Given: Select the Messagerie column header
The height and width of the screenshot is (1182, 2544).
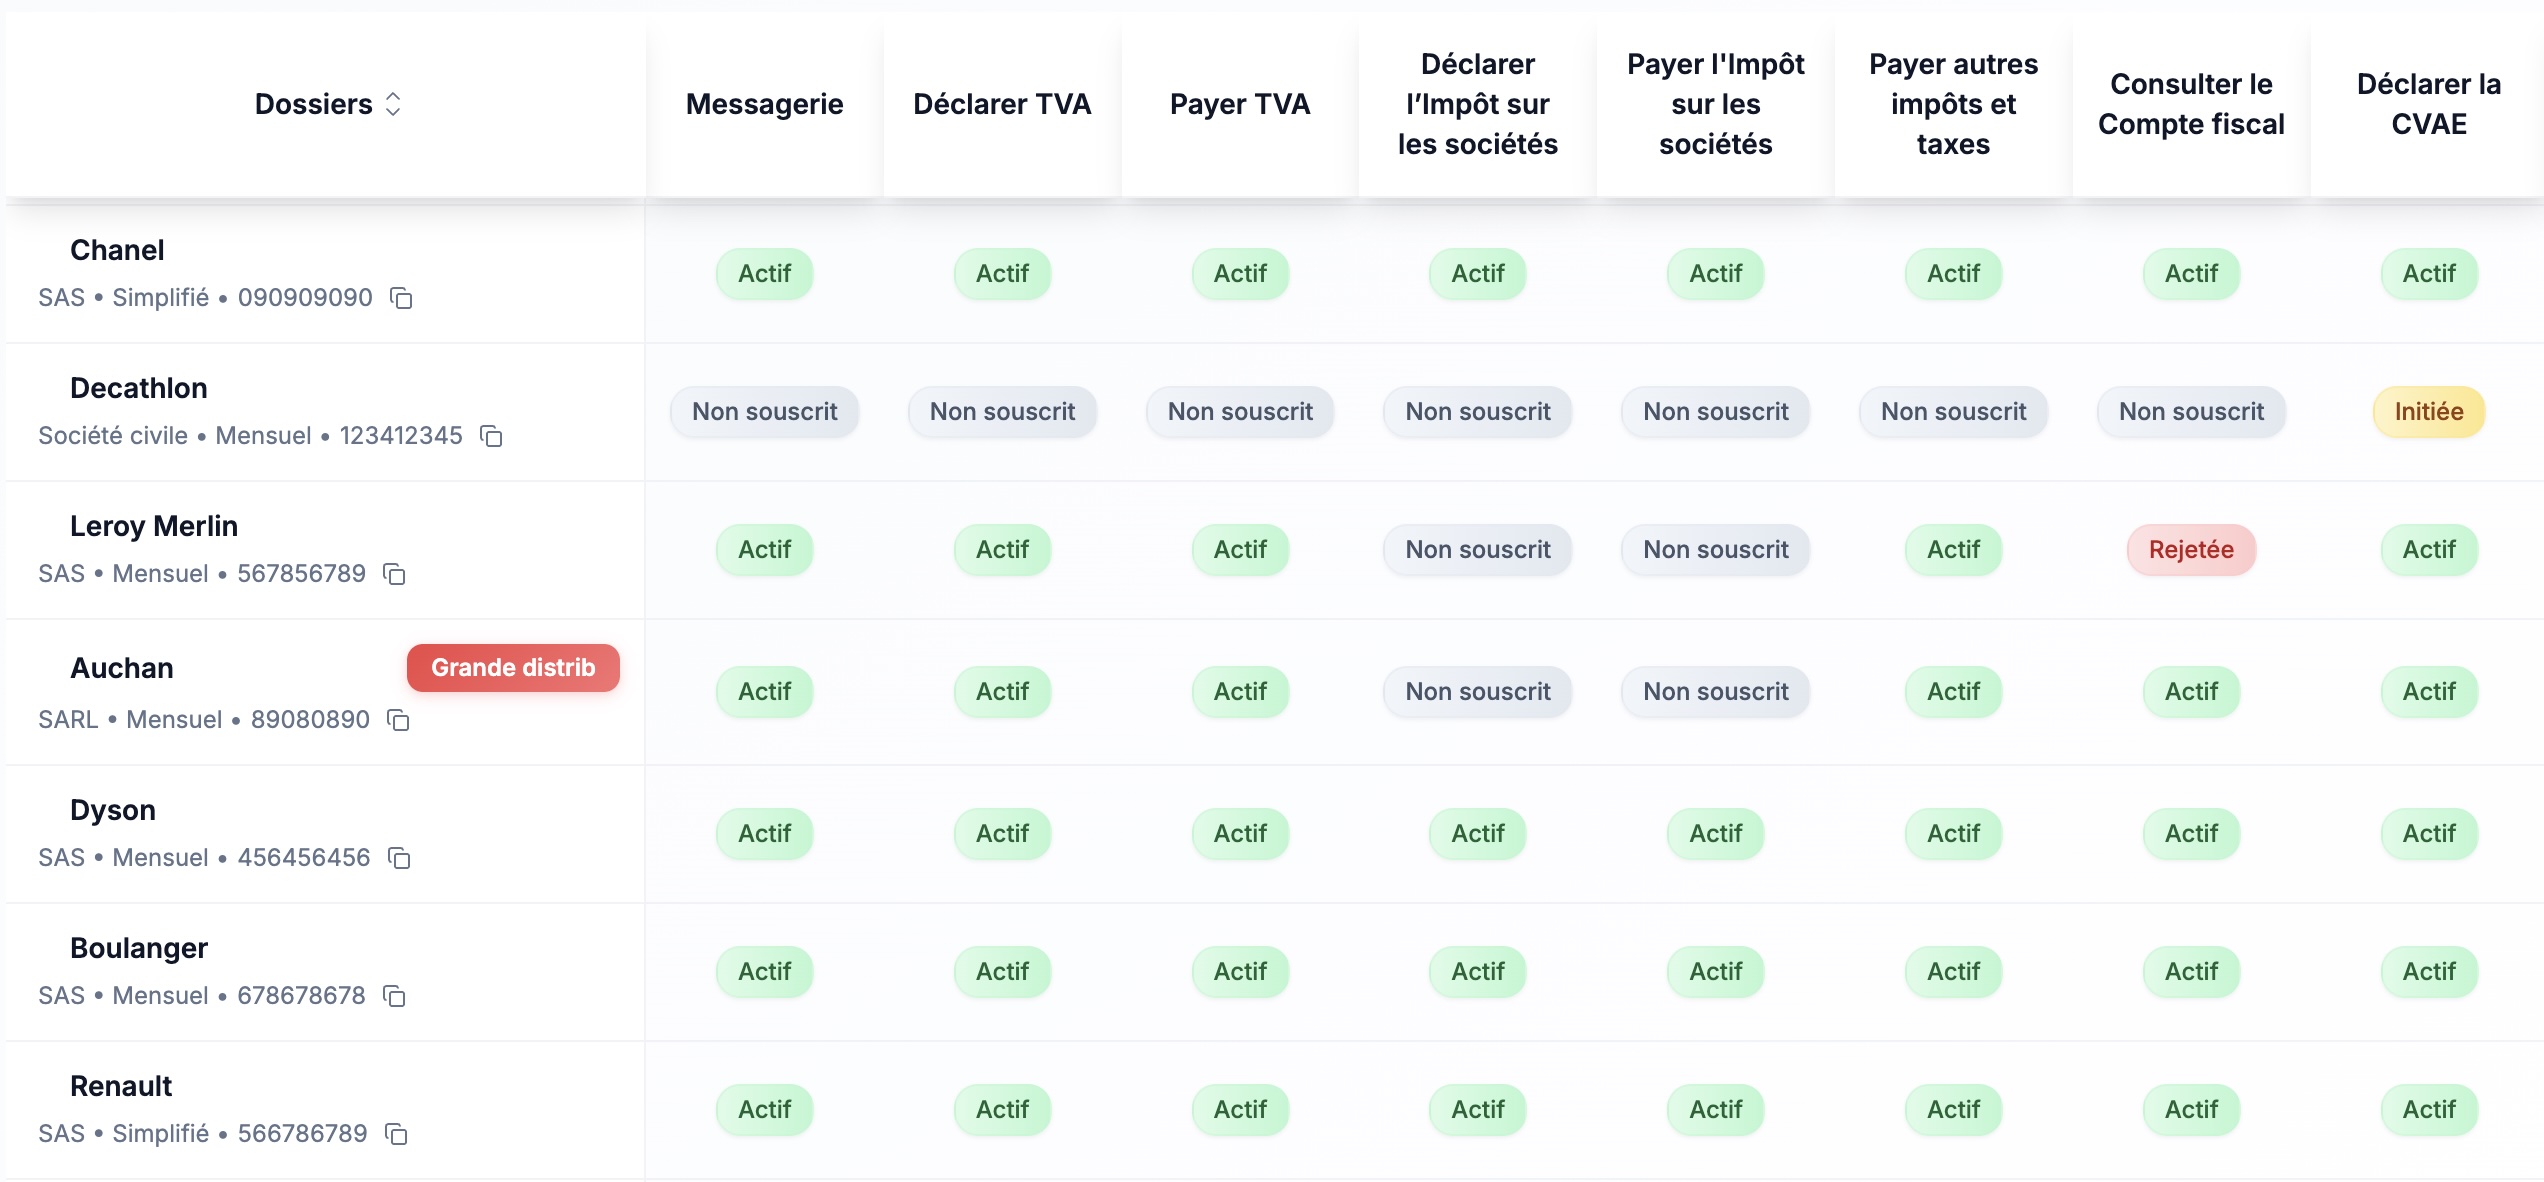Looking at the screenshot, I should coord(764,104).
